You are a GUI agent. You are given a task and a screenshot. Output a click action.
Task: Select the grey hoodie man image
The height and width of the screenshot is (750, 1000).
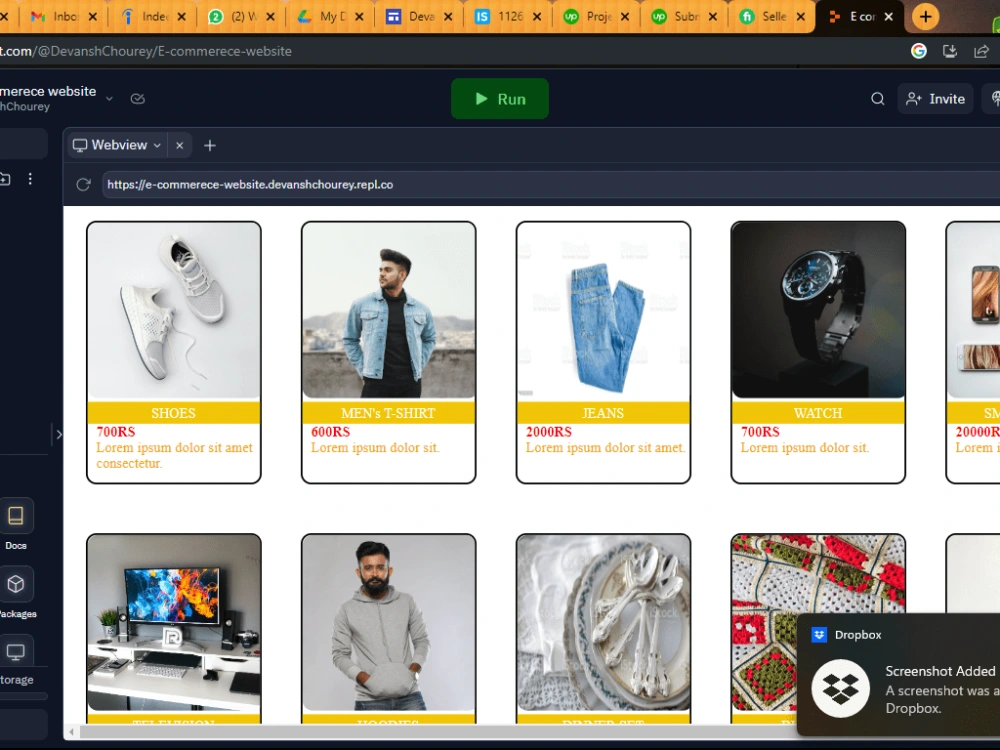point(388,624)
